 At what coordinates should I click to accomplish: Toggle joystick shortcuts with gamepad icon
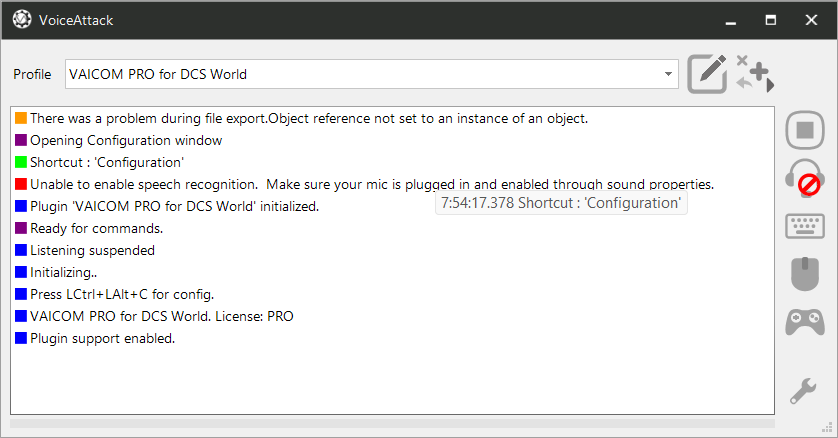coord(805,322)
